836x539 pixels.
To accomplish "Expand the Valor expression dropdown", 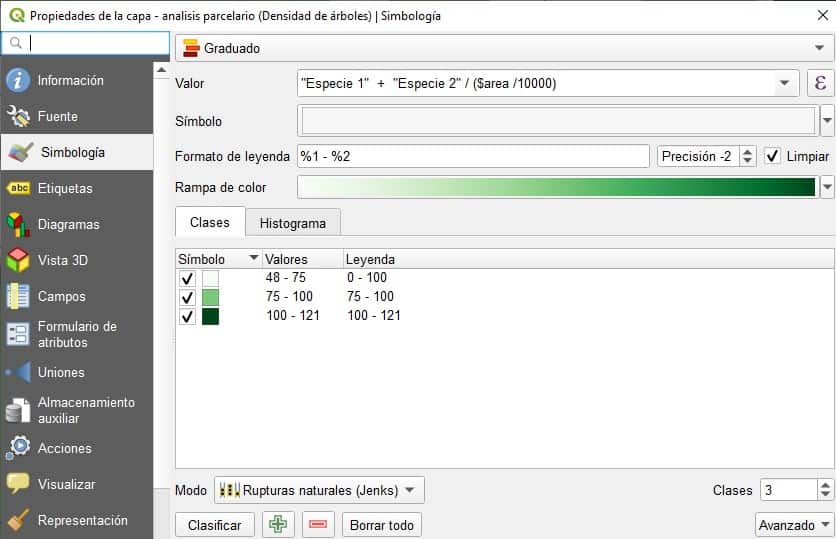I will pos(784,83).
